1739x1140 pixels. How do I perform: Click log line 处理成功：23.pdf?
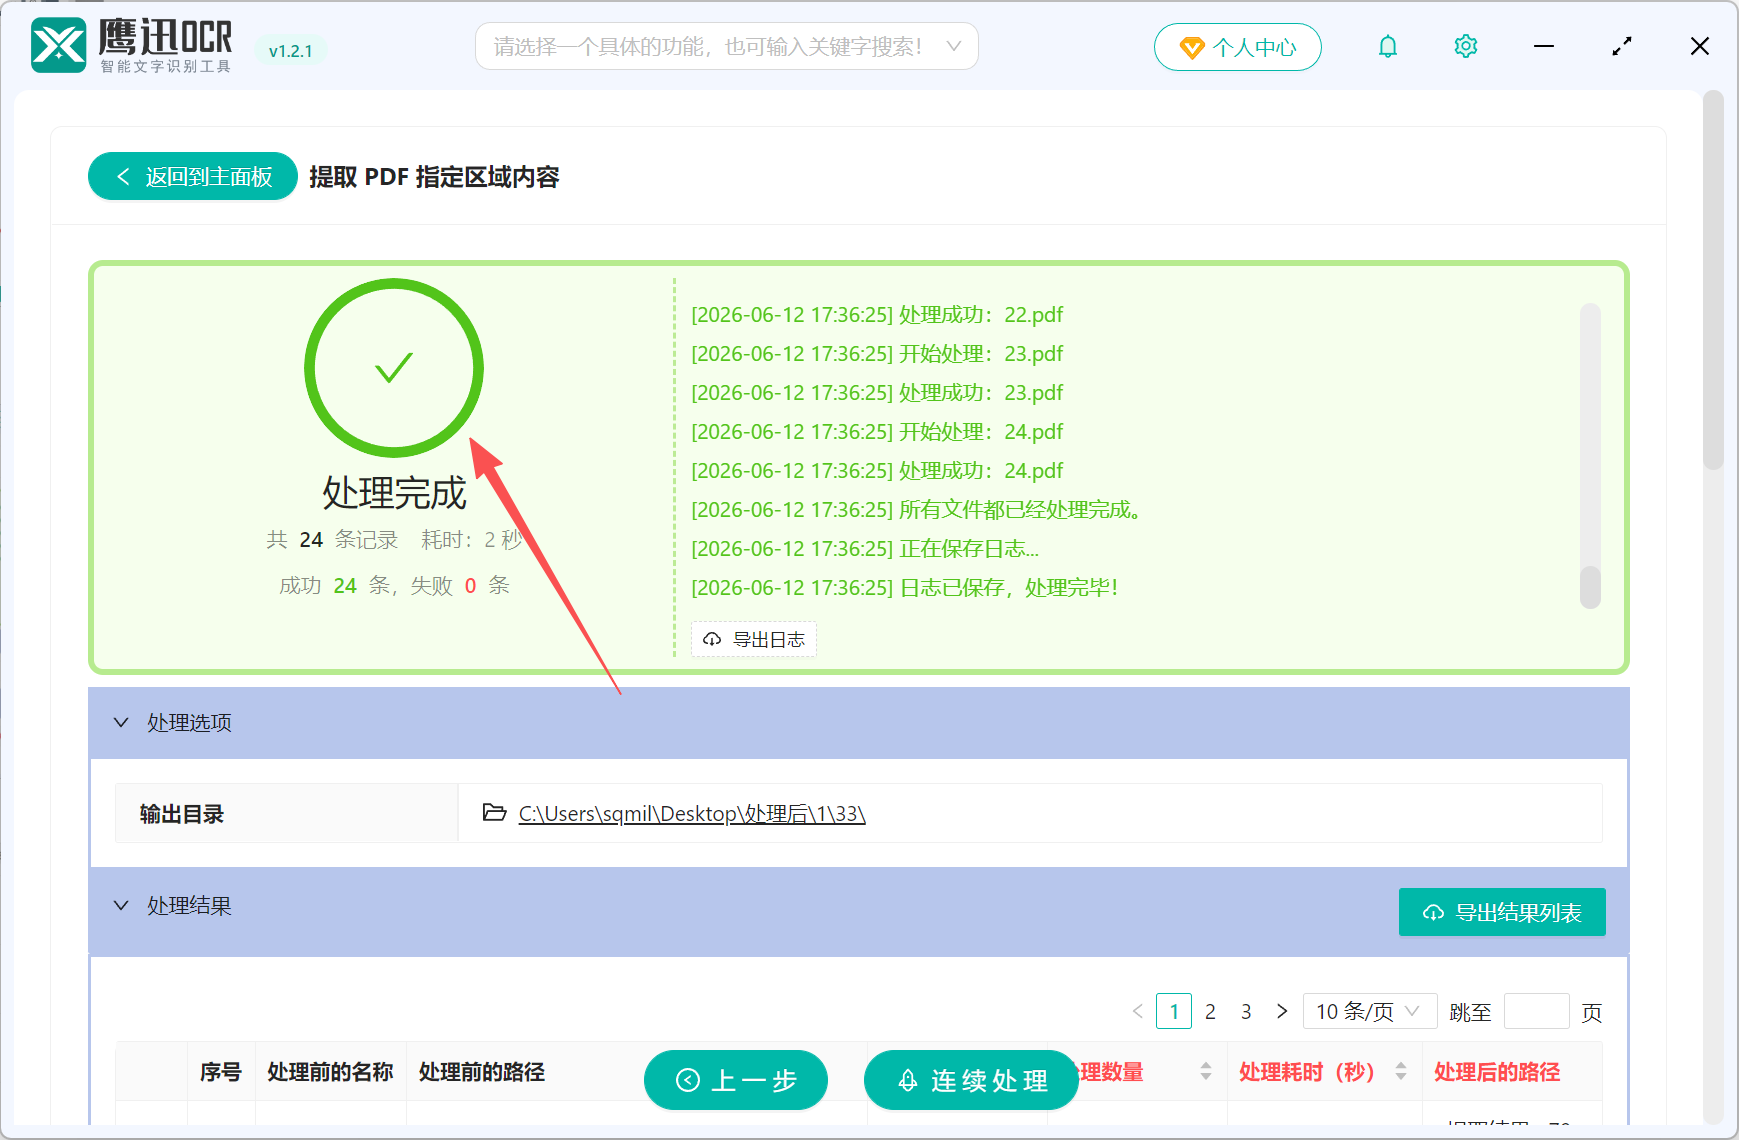pyautogui.click(x=877, y=392)
